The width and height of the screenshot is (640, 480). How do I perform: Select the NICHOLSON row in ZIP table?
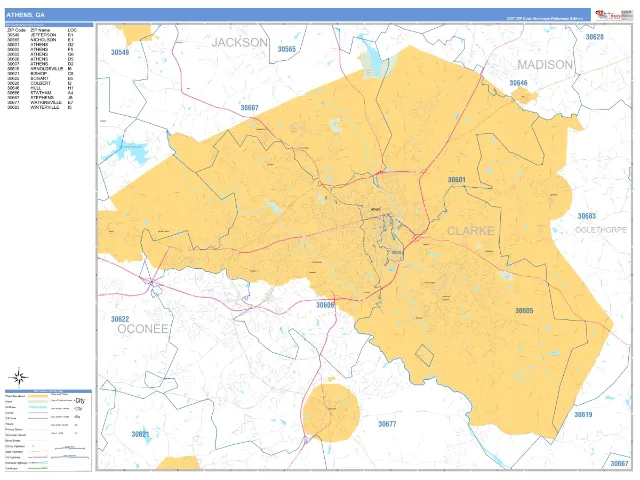(x=41, y=40)
